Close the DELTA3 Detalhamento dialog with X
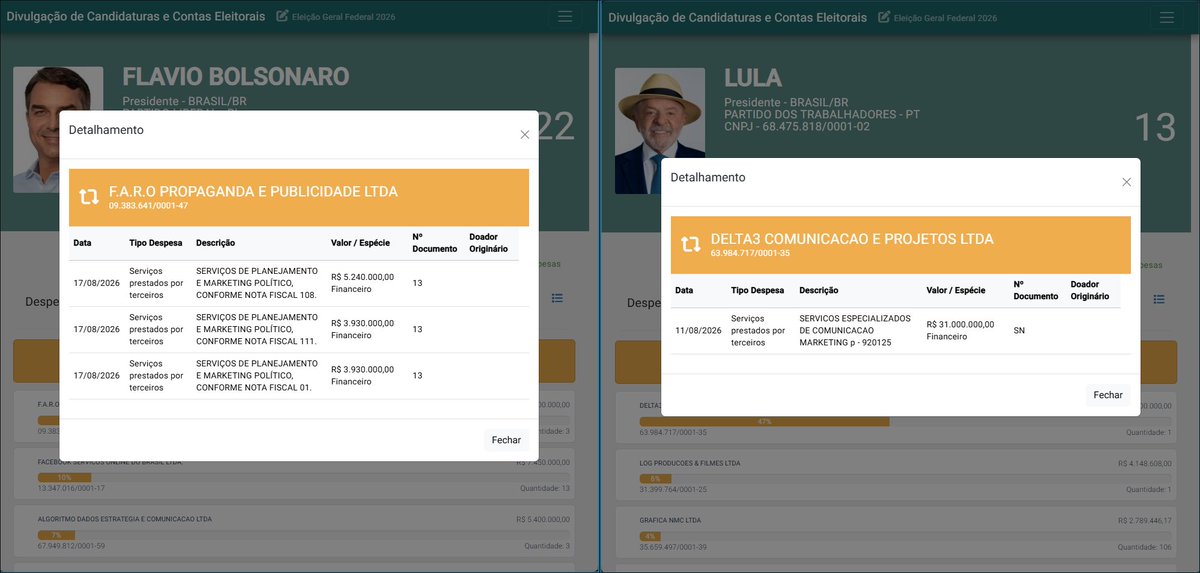This screenshot has height=573, width=1200. click(x=1127, y=182)
